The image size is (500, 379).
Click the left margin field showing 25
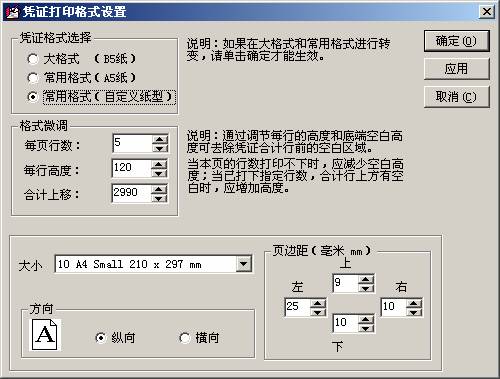coord(298,307)
